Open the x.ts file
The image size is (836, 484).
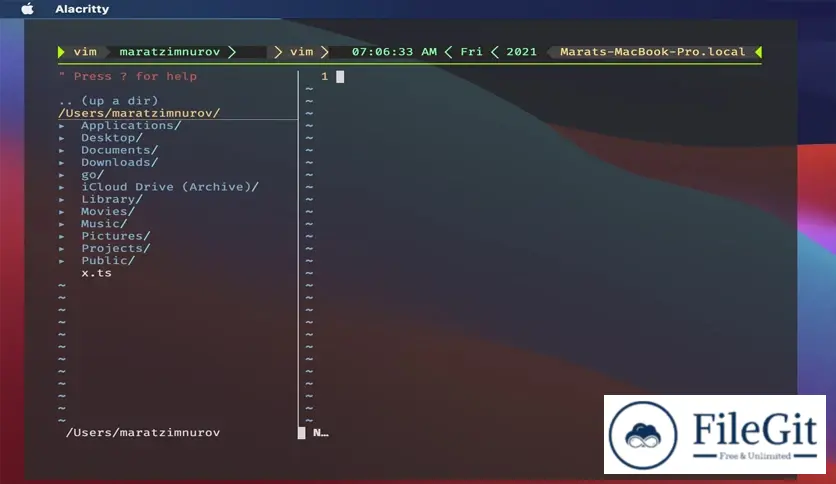click(97, 273)
